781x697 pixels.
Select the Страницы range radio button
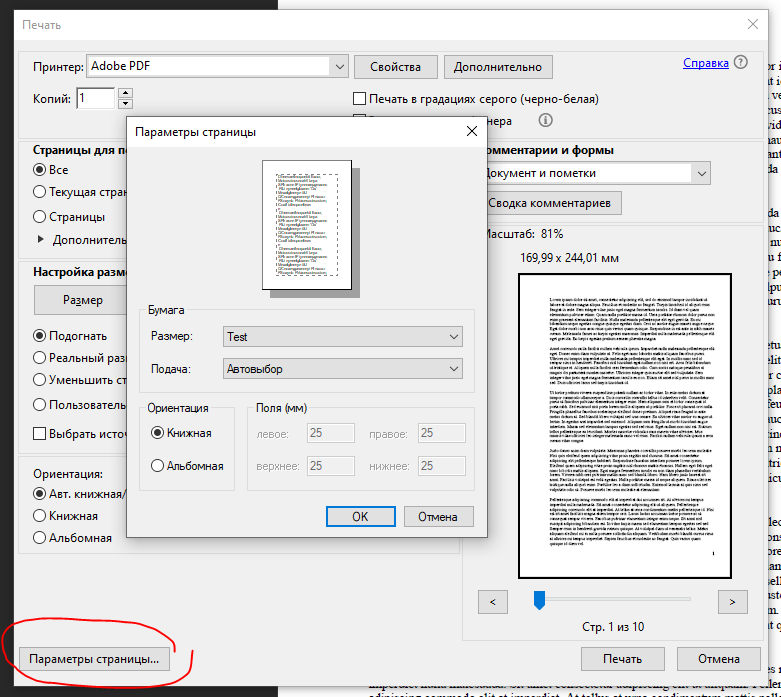tap(39, 217)
